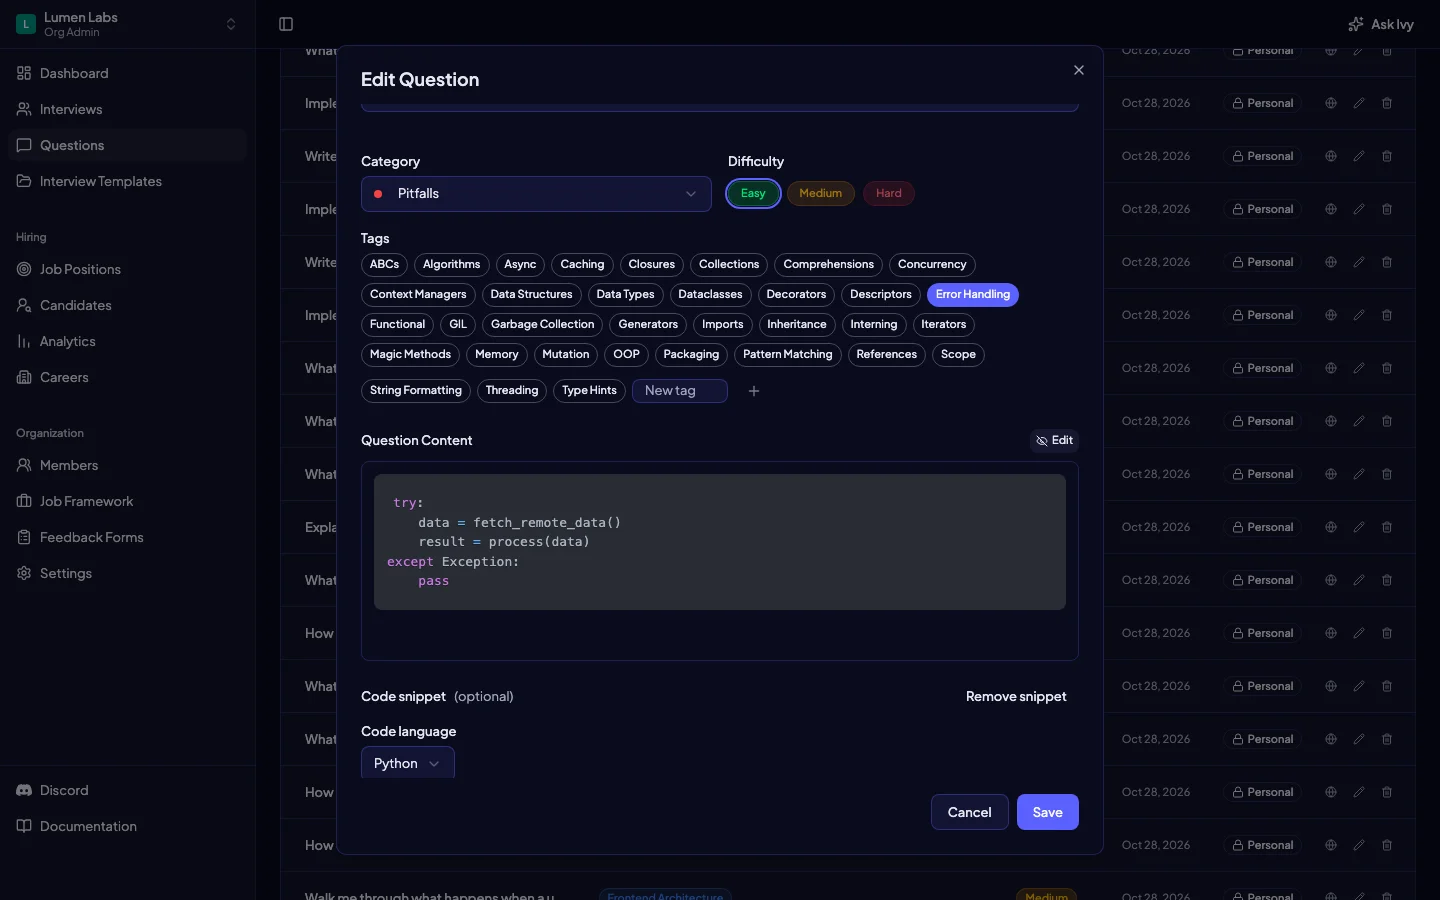
Task: Go to Members in sidebar
Action: [127, 465]
